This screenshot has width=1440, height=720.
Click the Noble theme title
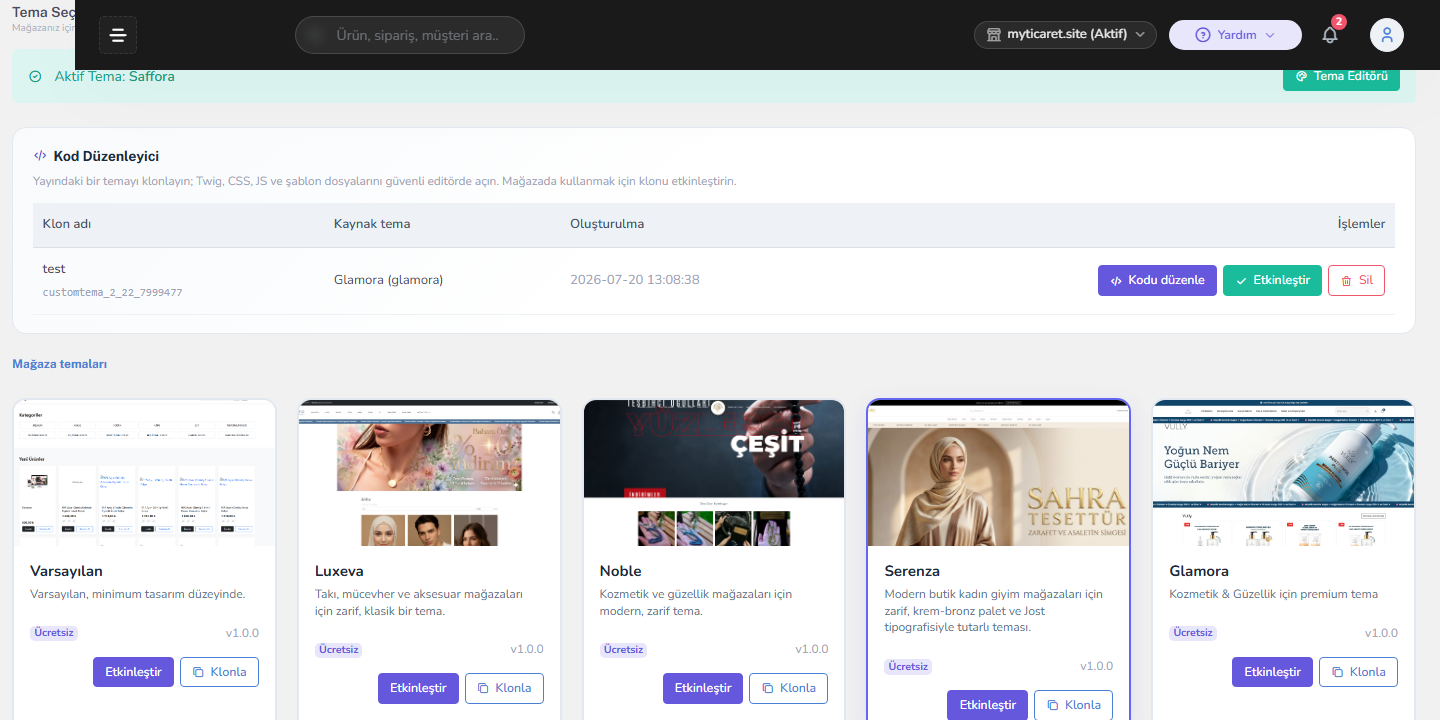pos(620,571)
